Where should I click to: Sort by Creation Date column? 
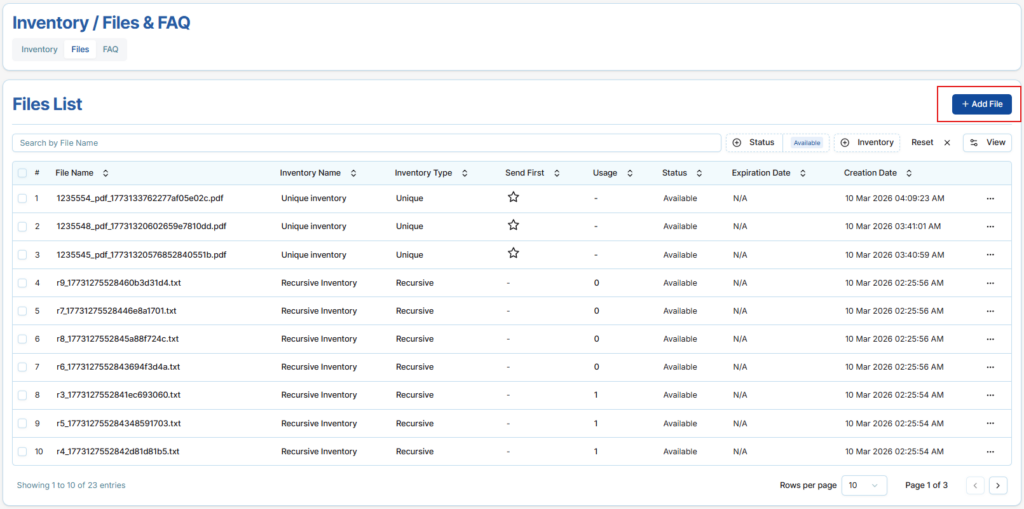point(907,173)
